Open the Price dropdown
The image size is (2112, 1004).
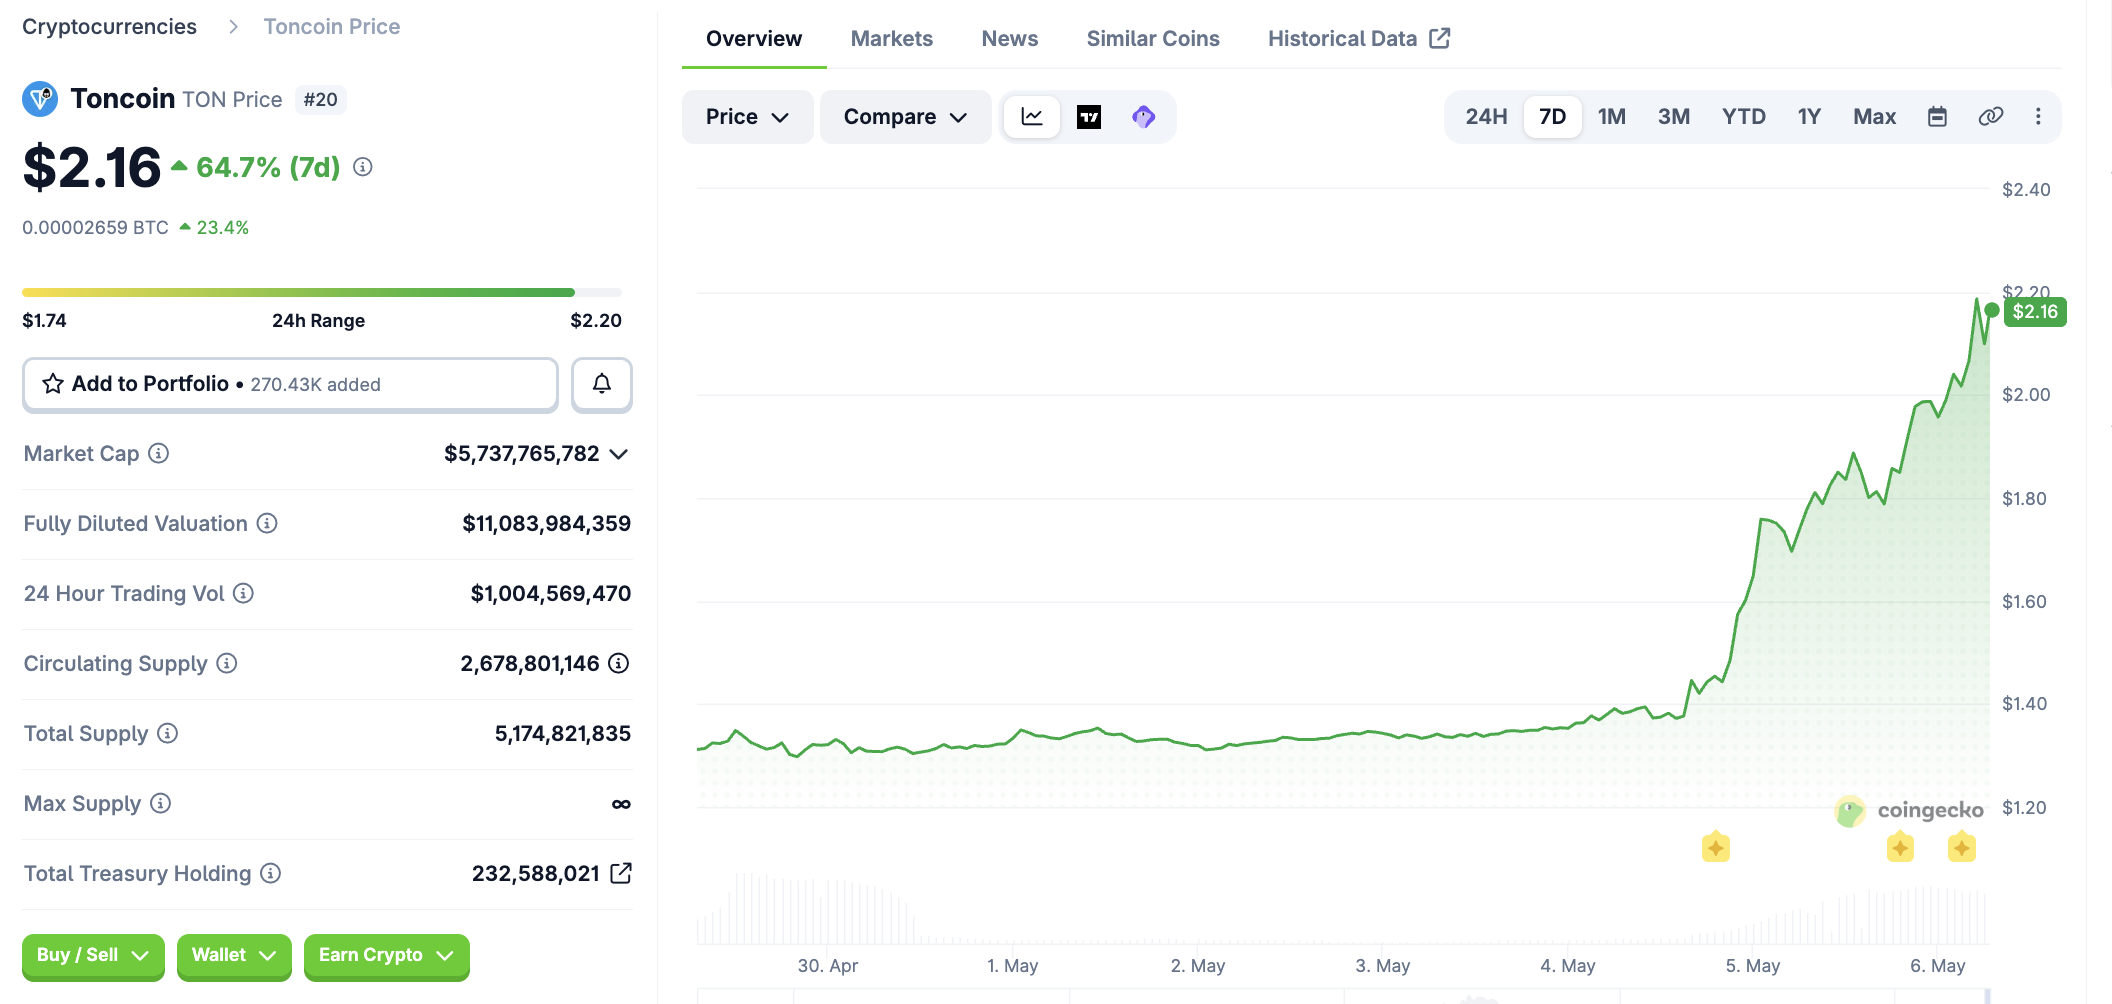(x=747, y=117)
